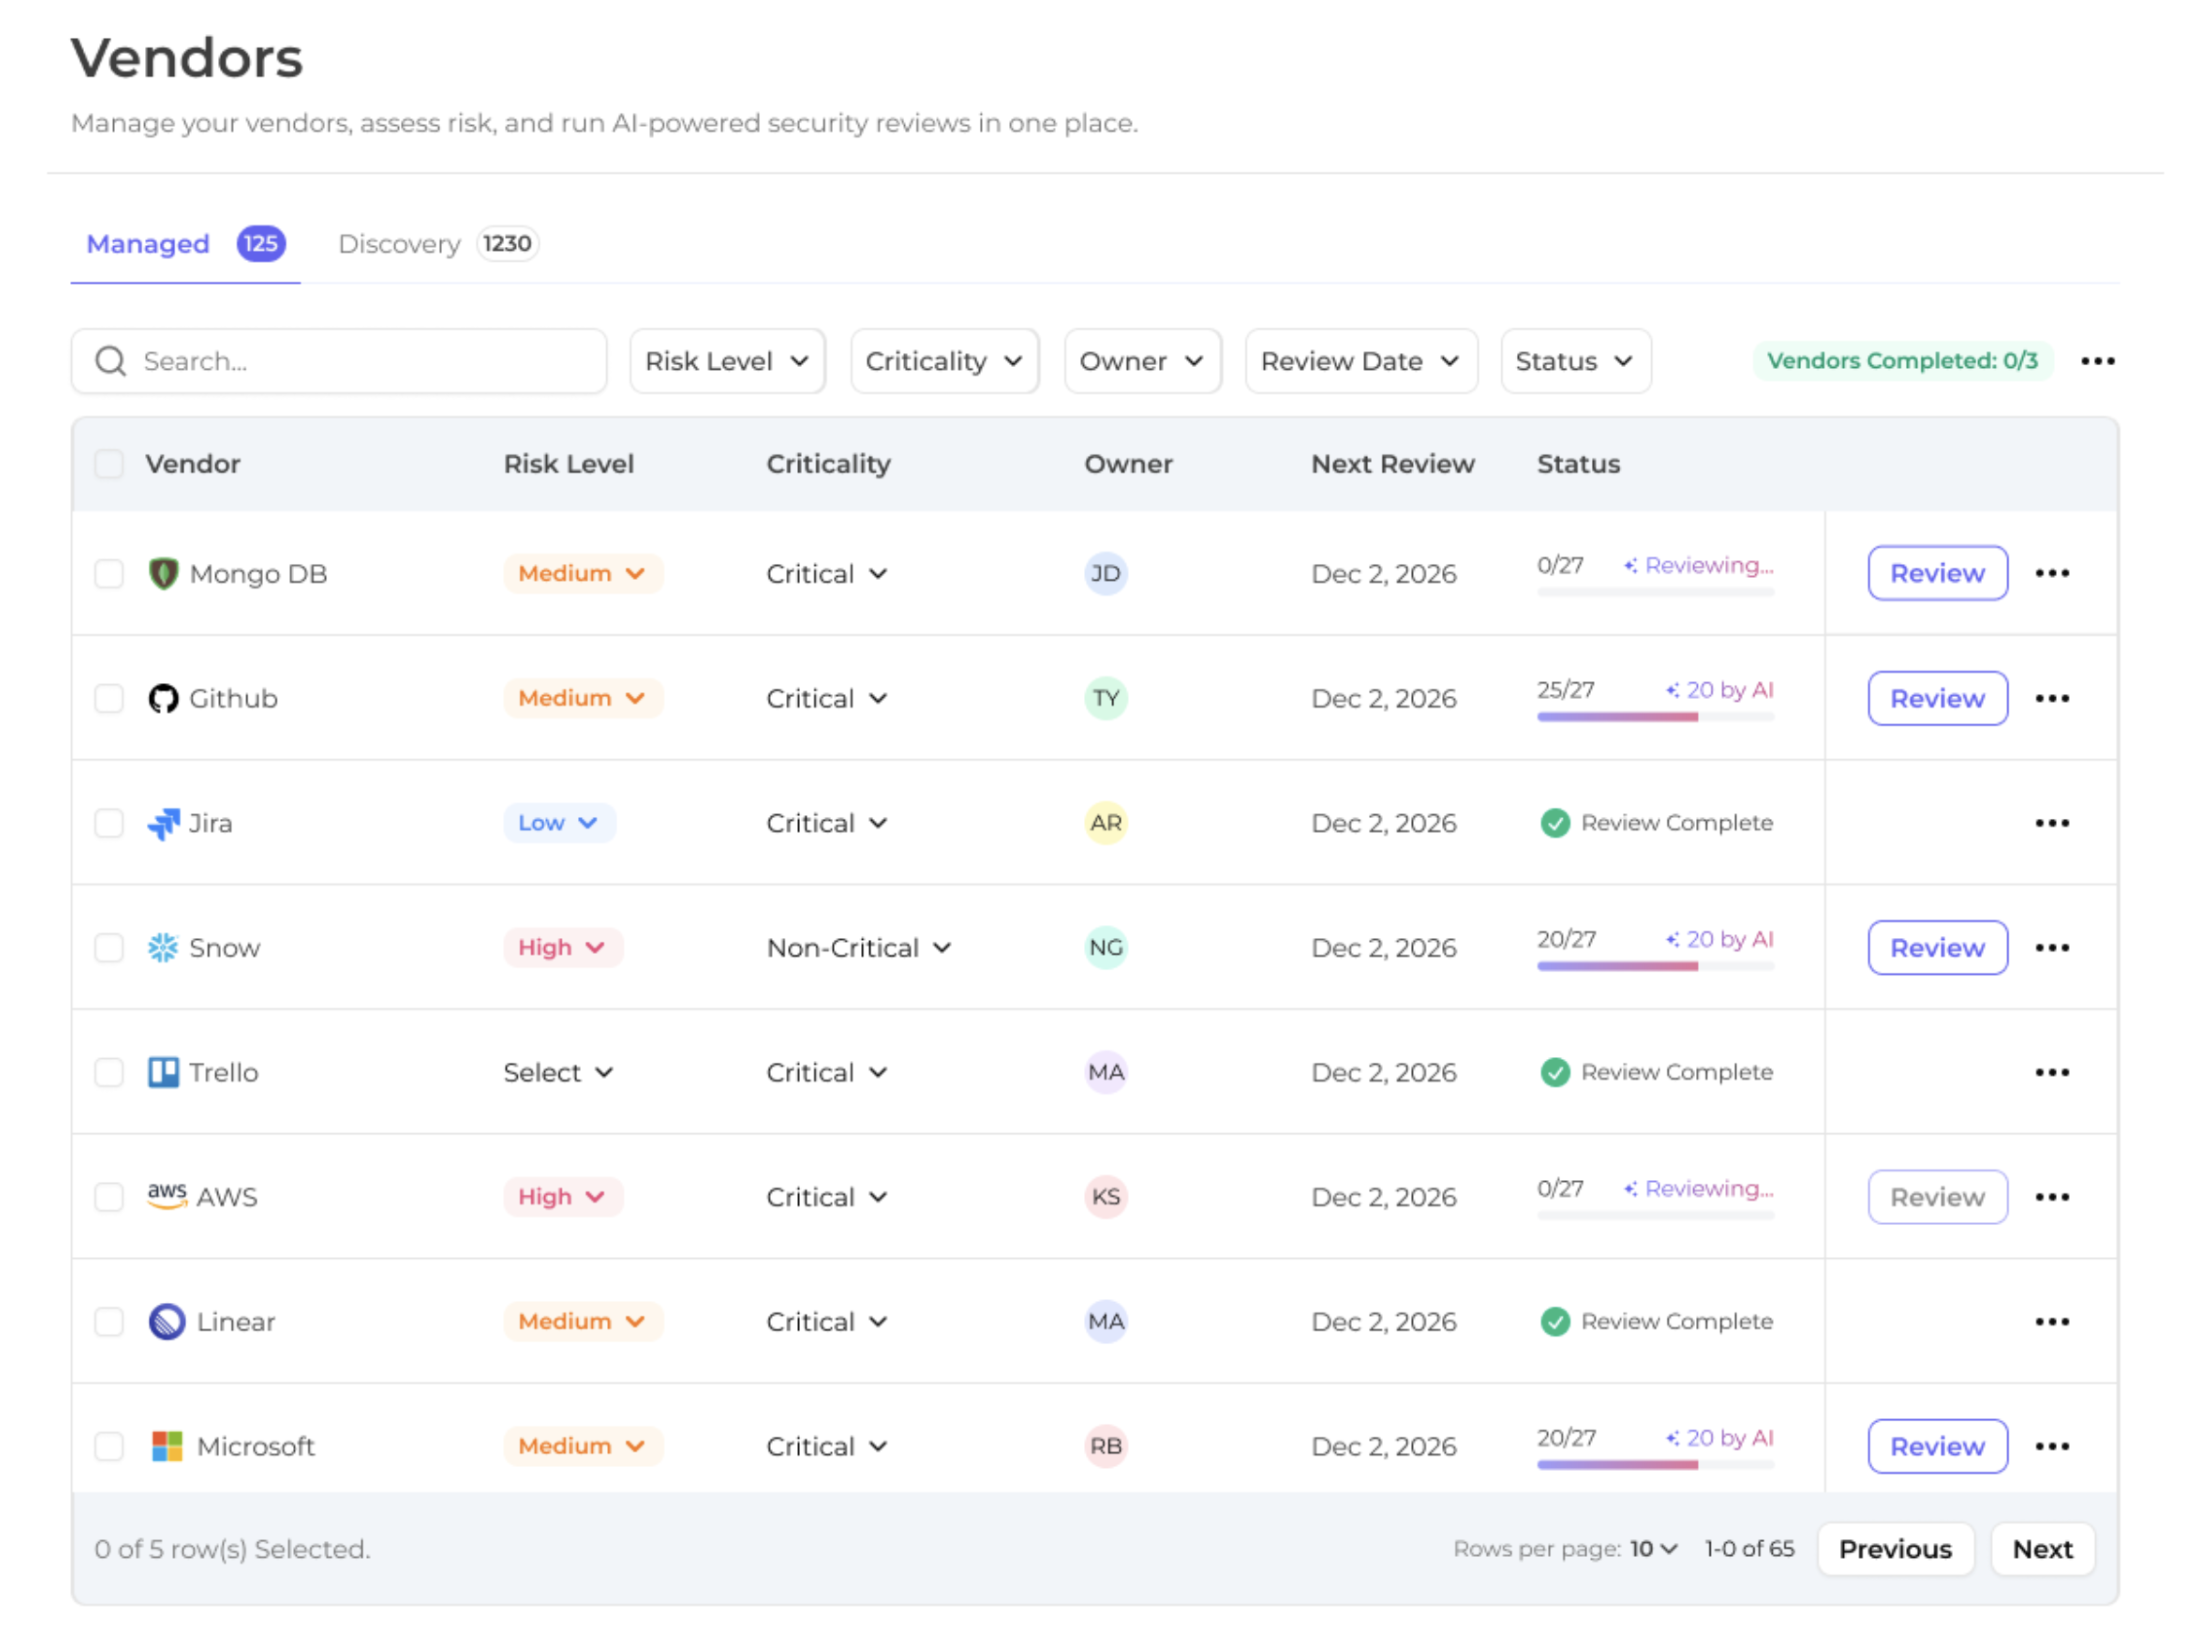Viewport: 2188px width, 1640px height.
Task: Change Linear Critical criticality dropdown
Action: [826, 1321]
